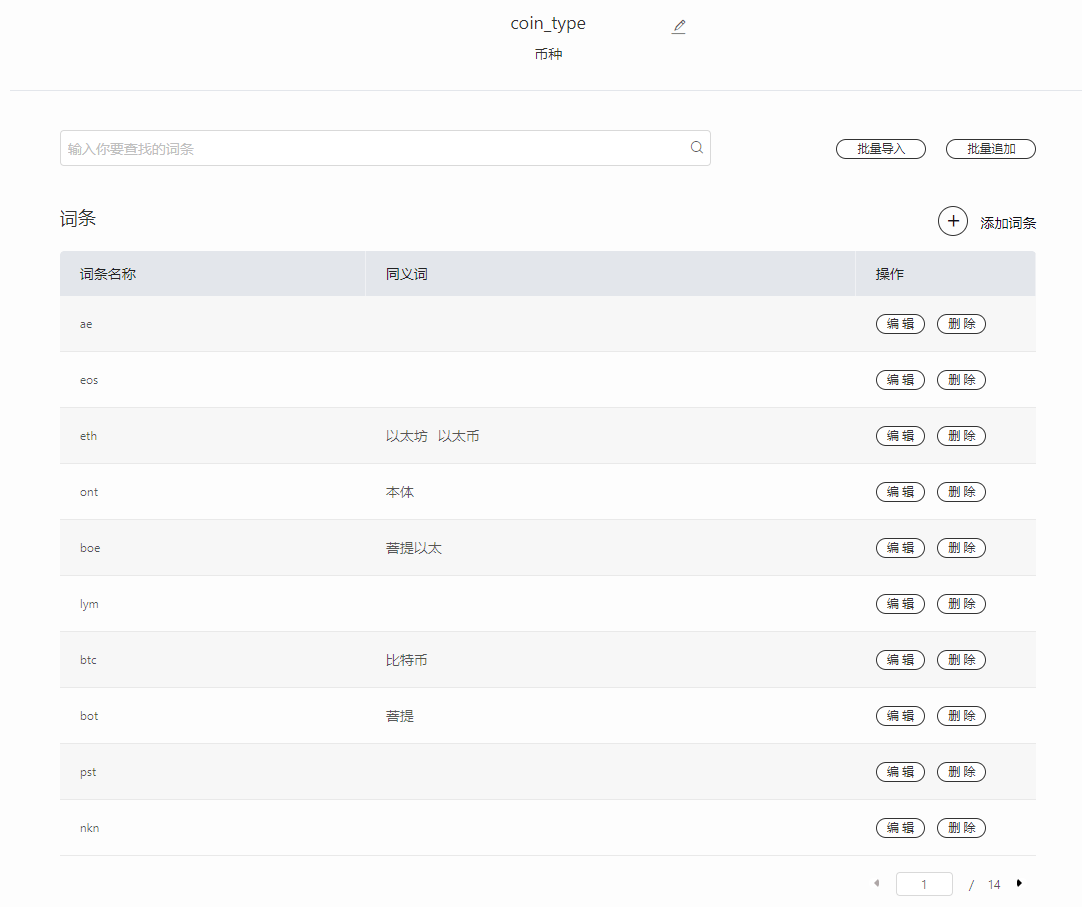This screenshot has width=1082, height=907.
Task: Click the 词条 section heading
Action: (77, 219)
